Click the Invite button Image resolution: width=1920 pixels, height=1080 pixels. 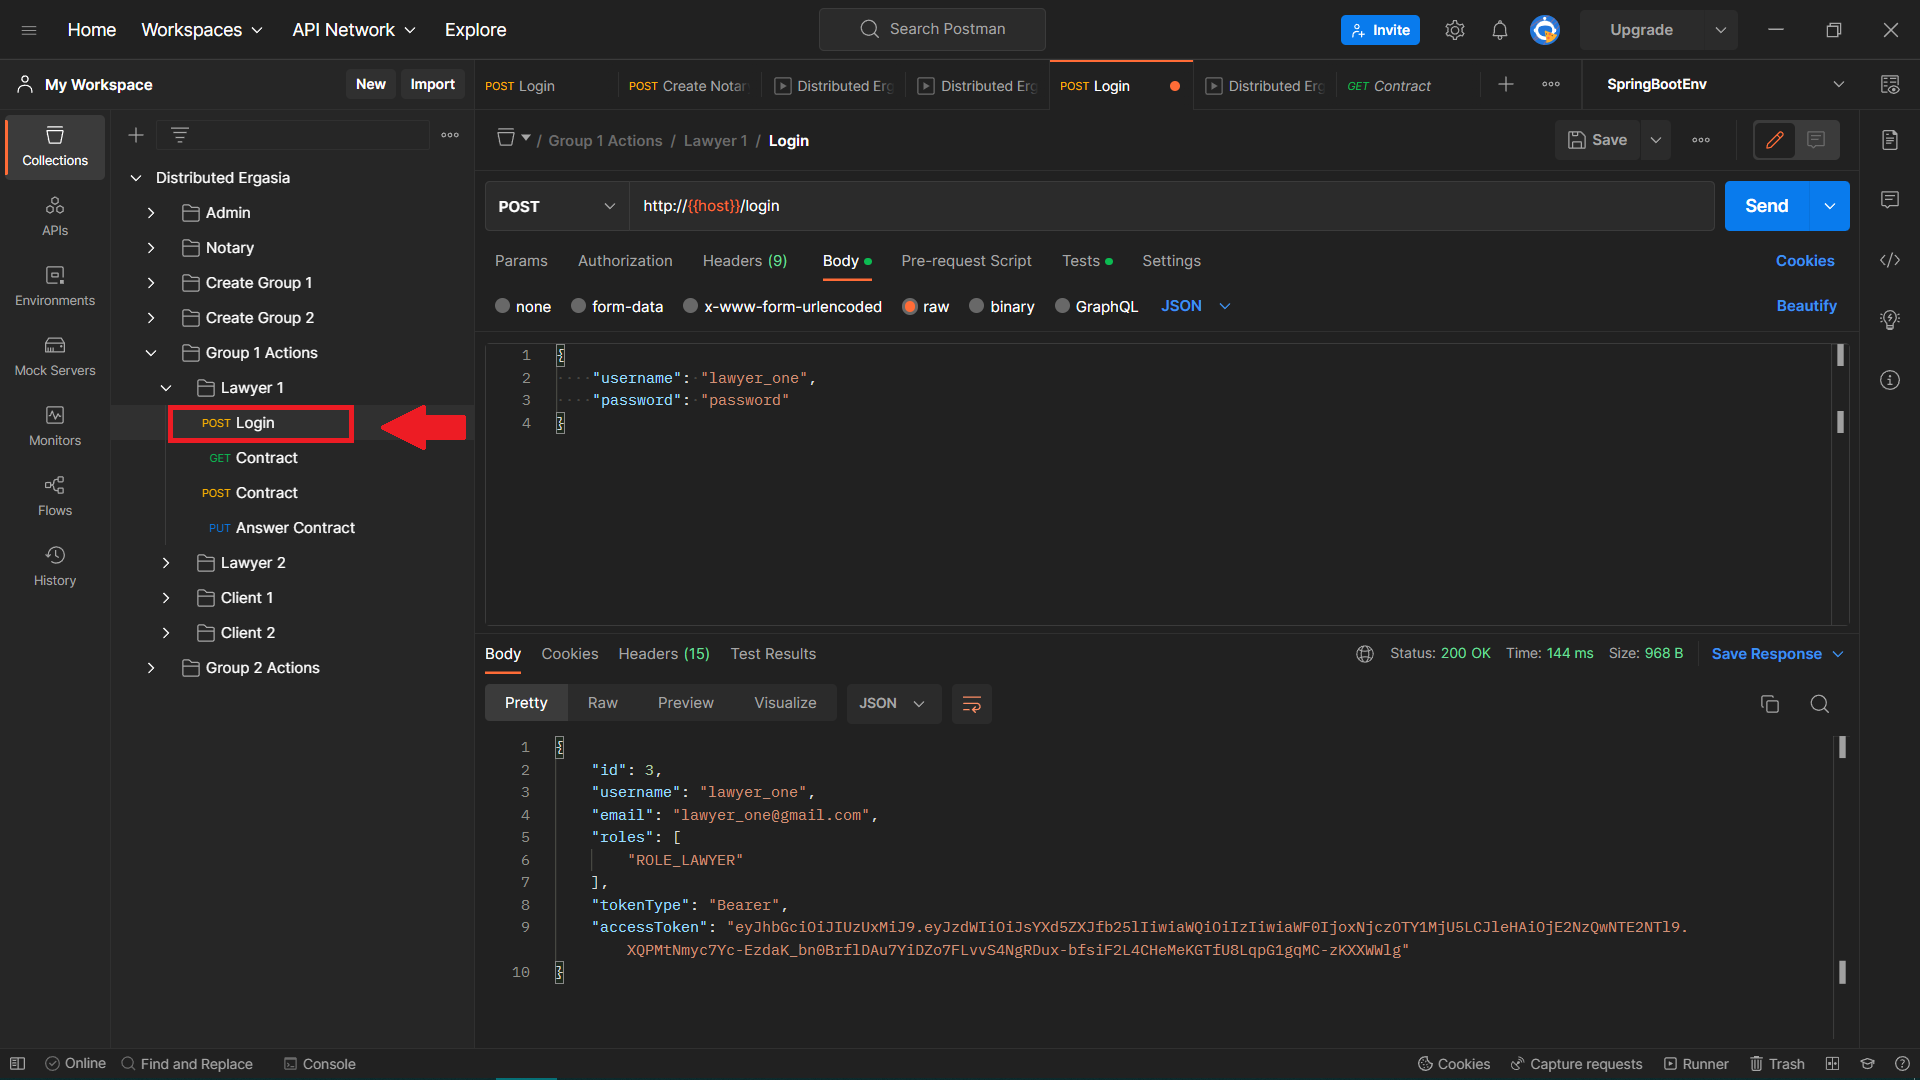coord(1380,30)
